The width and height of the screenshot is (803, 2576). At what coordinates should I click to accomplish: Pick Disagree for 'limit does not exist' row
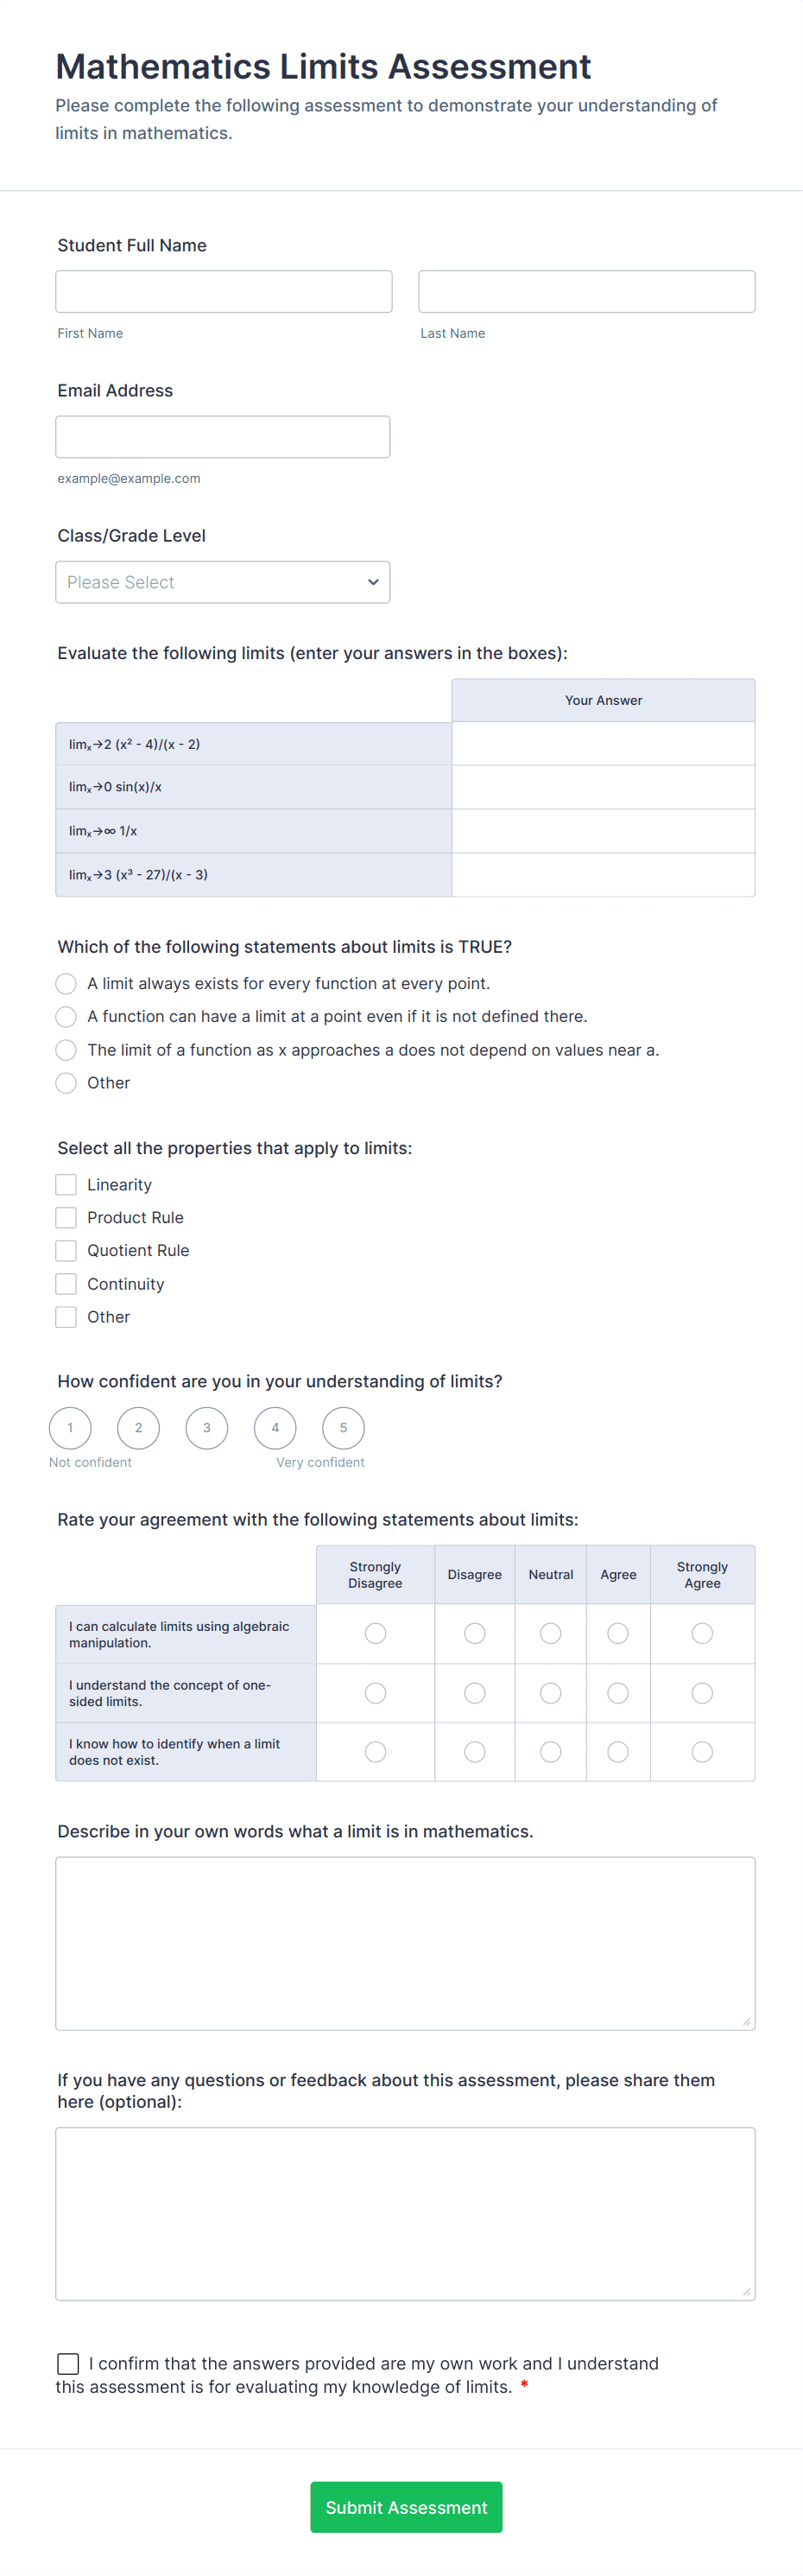474,1751
